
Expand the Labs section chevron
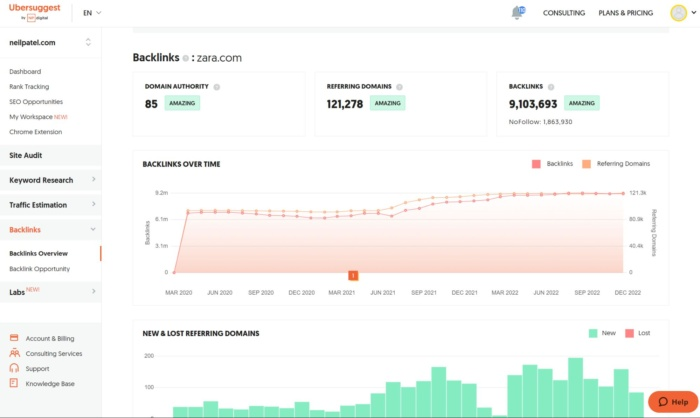93,291
